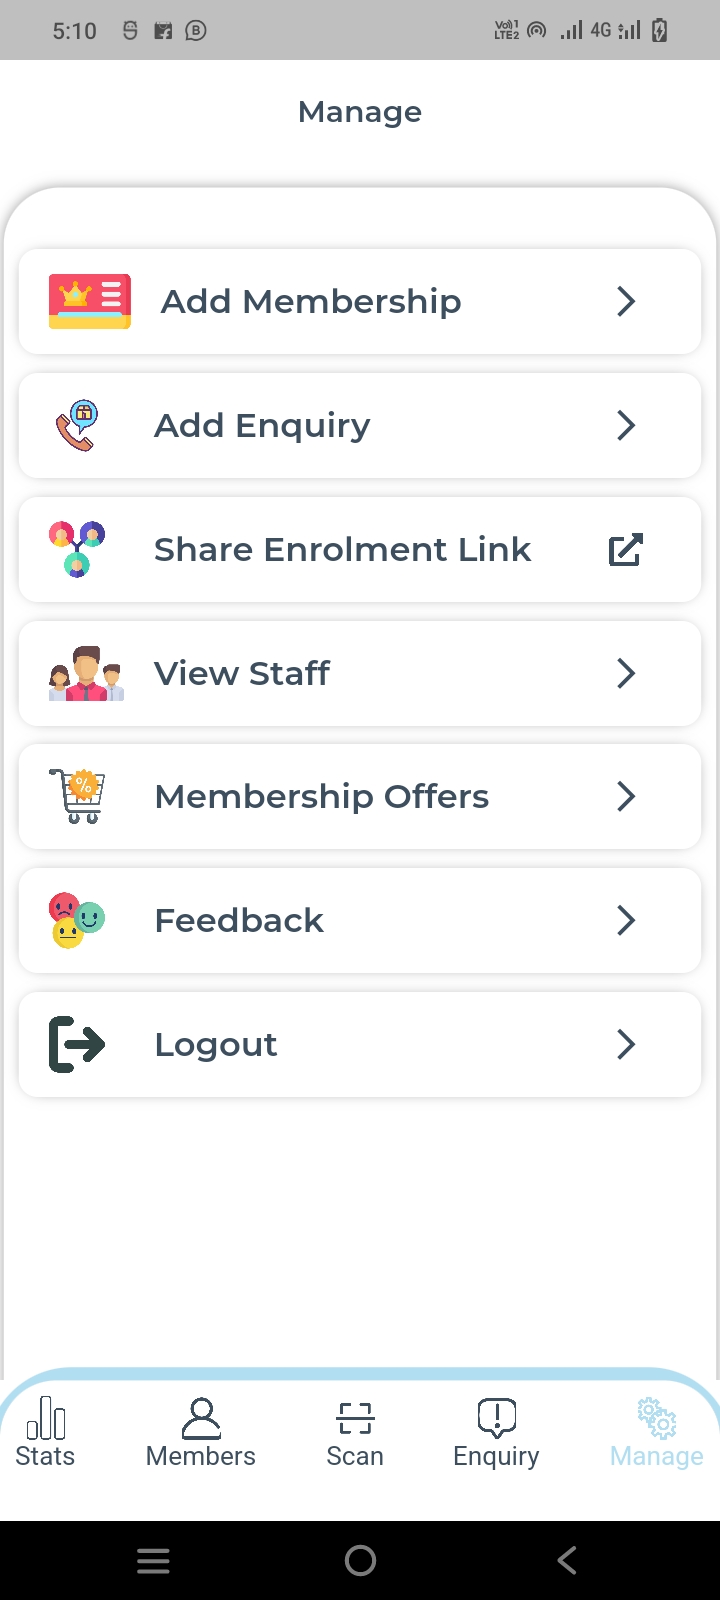Tap the enrolment link people icon
Viewport: 720px width, 1600px height.
(77, 549)
